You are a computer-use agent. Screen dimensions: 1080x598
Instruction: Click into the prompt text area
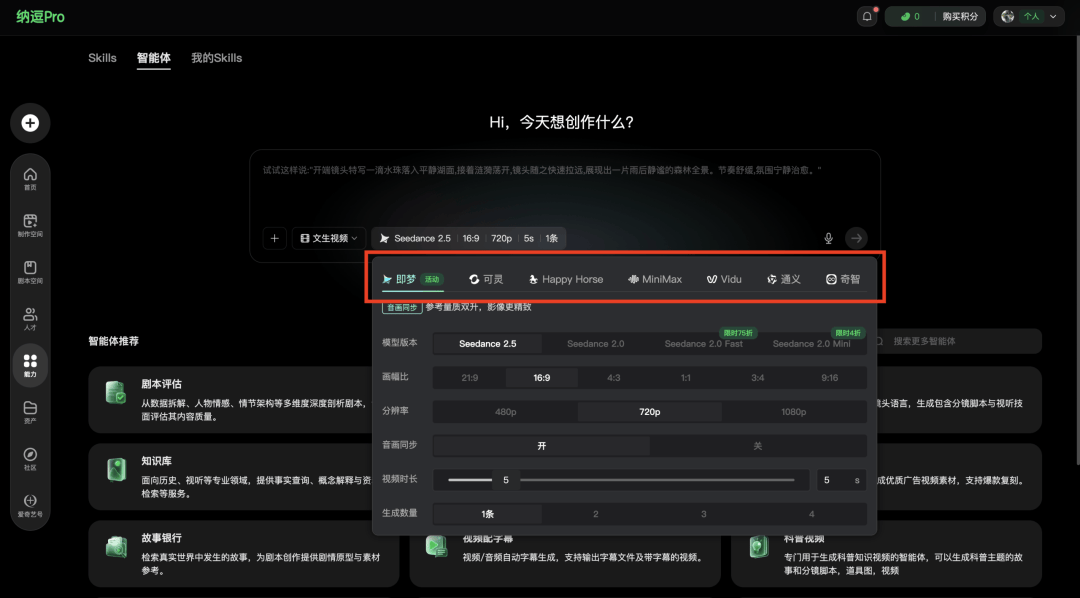click(x=565, y=187)
